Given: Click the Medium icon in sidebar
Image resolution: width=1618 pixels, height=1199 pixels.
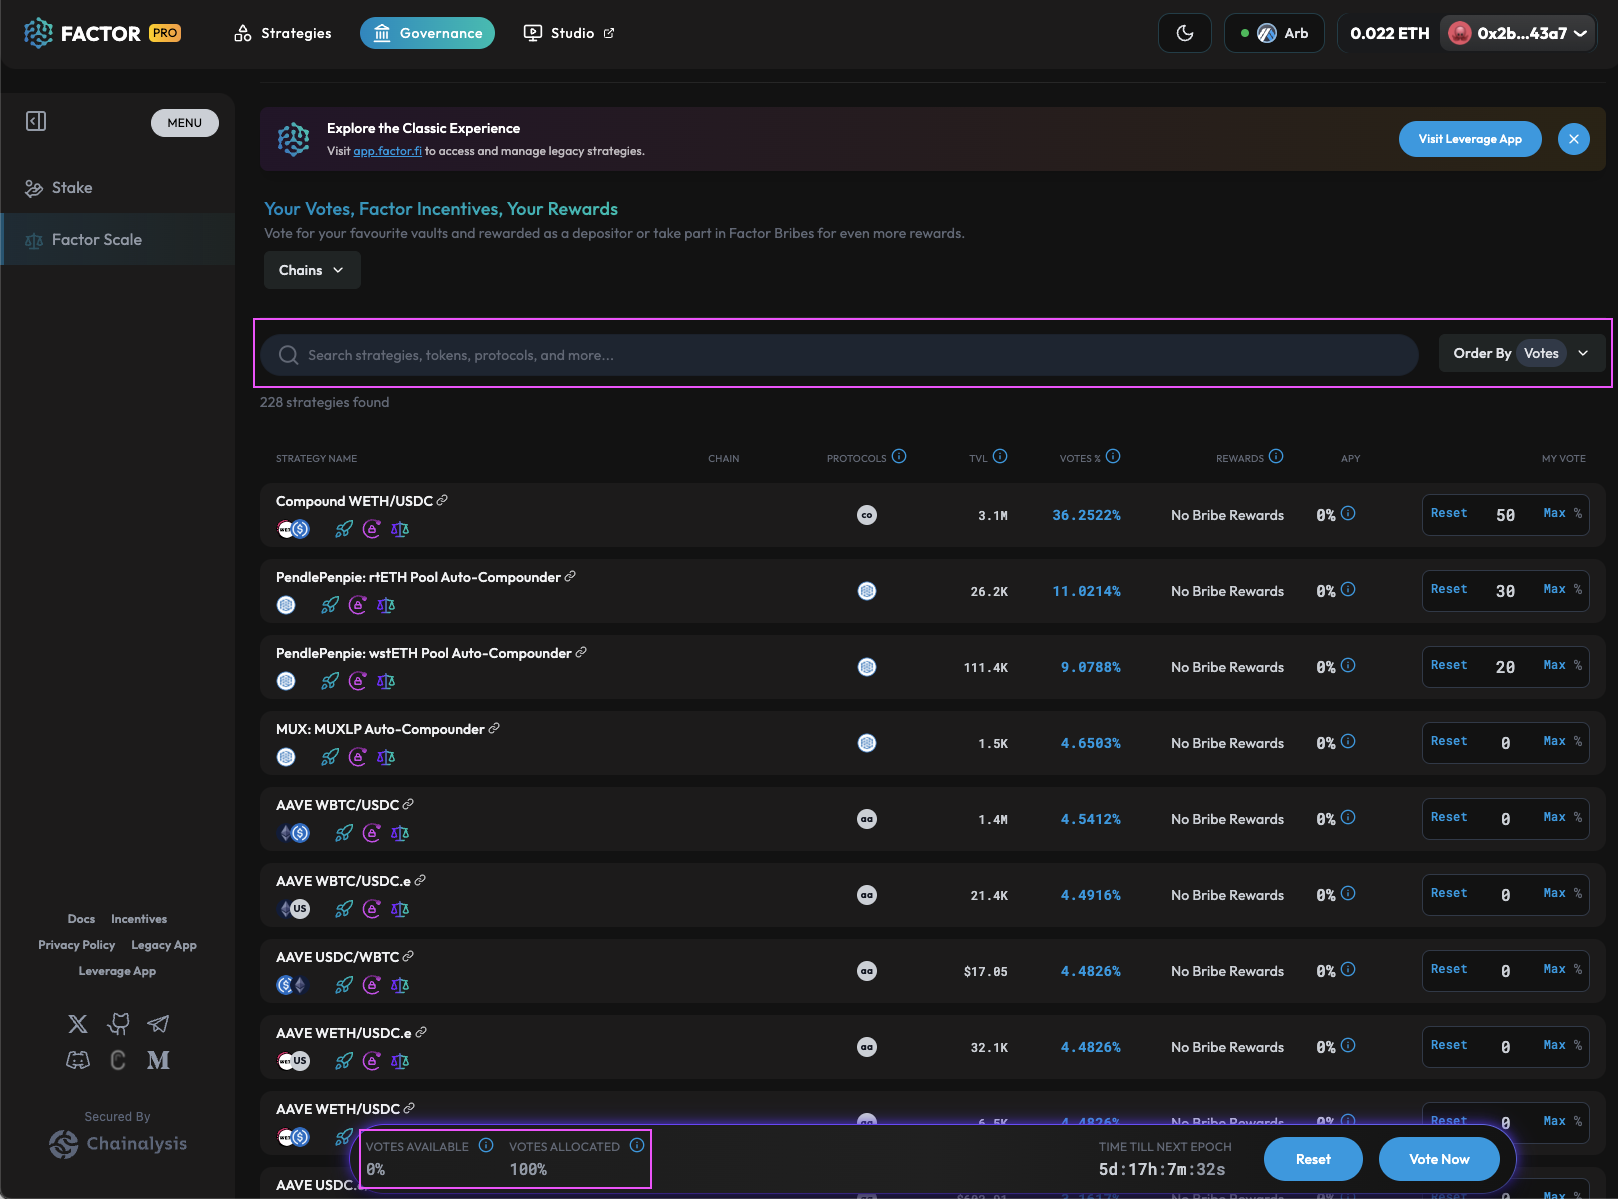Looking at the screenshot, I should pyautogui.click(x=158, y=1060).
